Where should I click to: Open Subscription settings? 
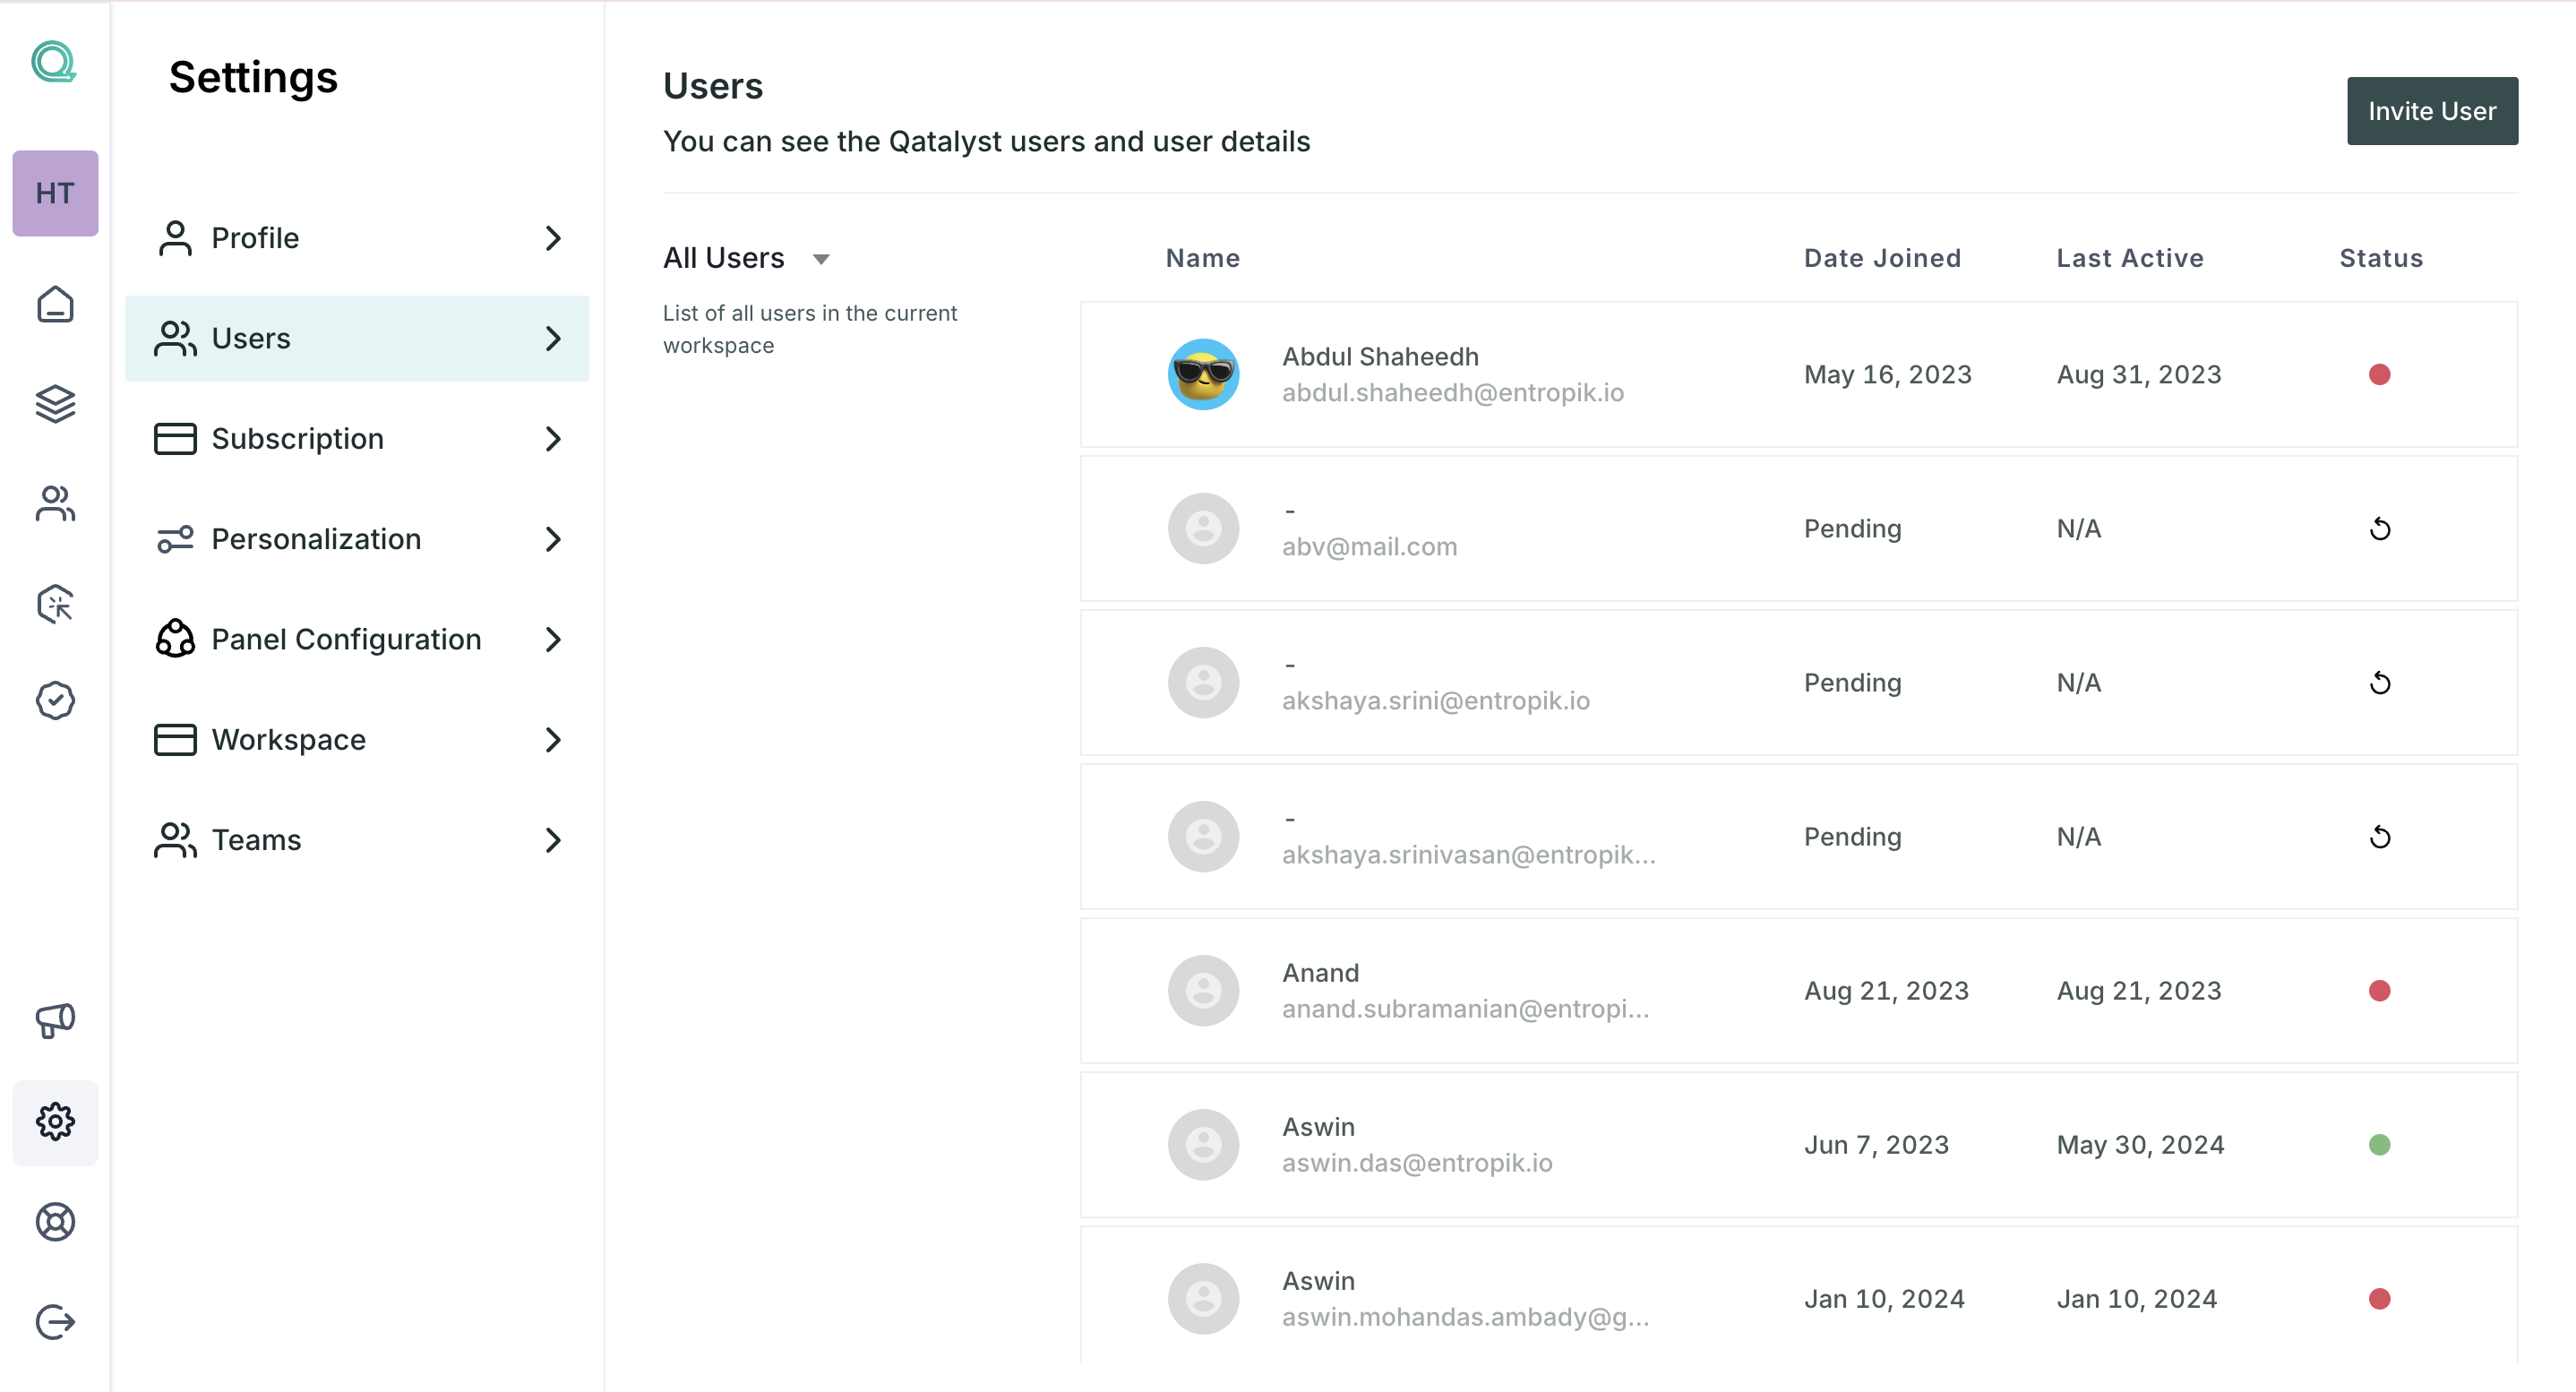tap(357, 438)
